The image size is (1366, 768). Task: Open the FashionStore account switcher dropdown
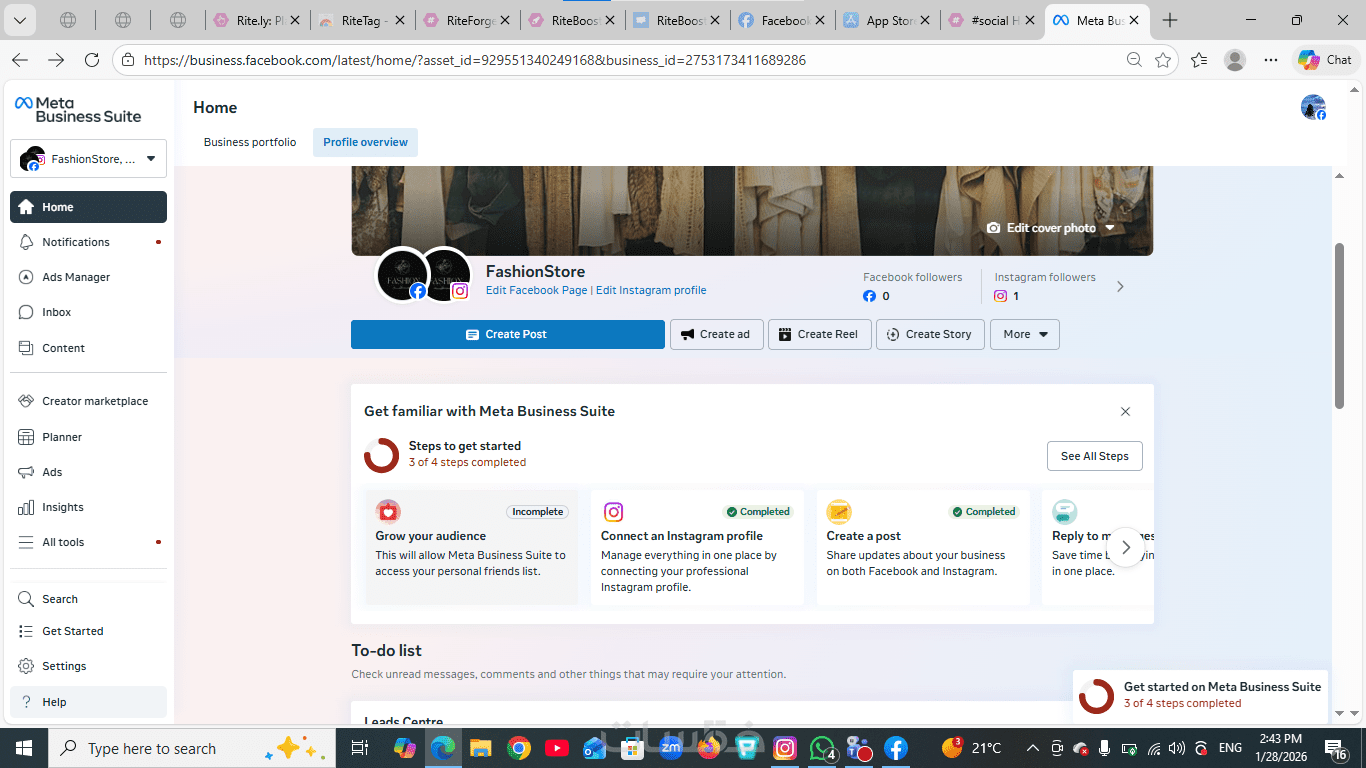88,158
